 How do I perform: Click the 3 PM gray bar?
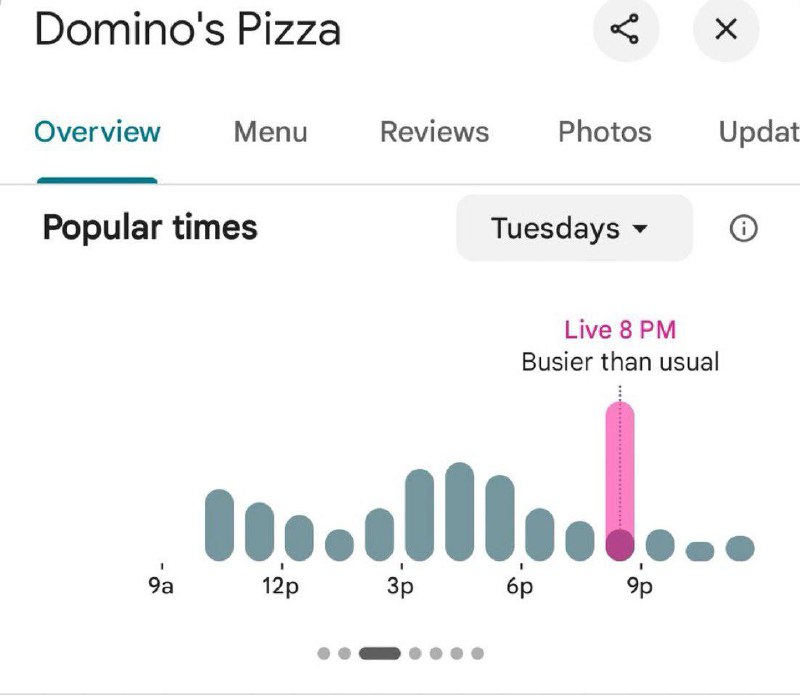(419, 515)
